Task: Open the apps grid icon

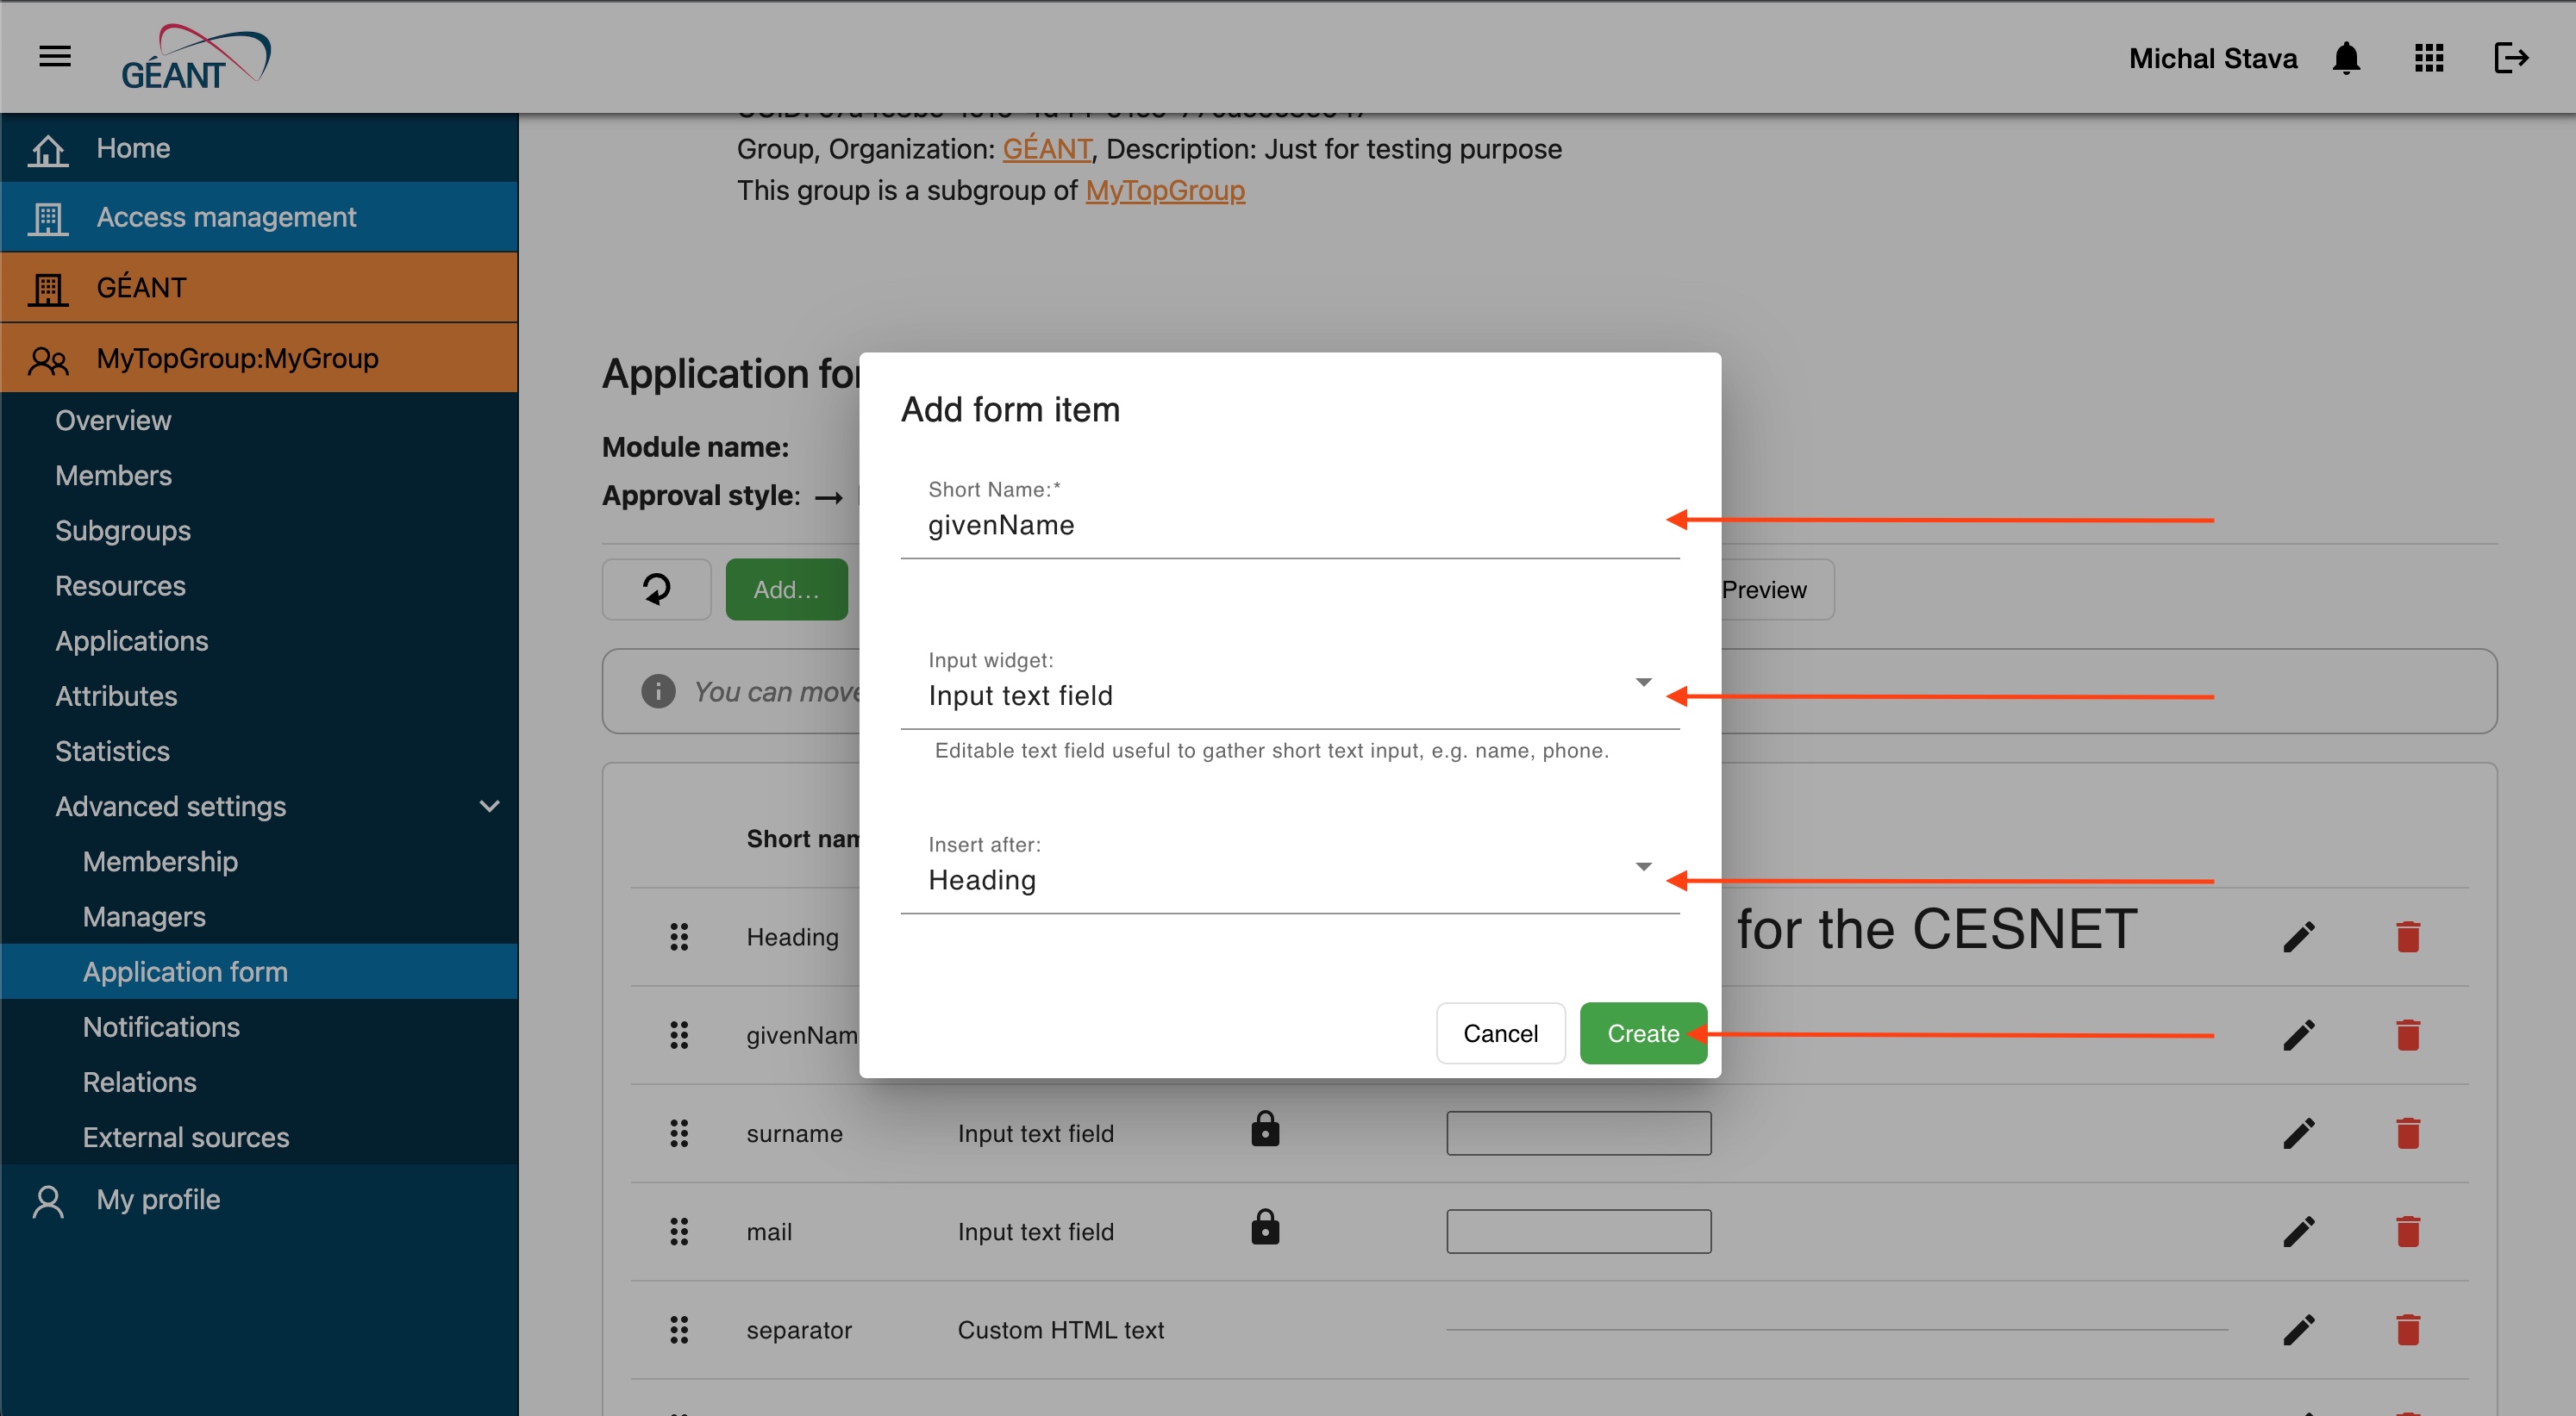Action: [2429, 58]
